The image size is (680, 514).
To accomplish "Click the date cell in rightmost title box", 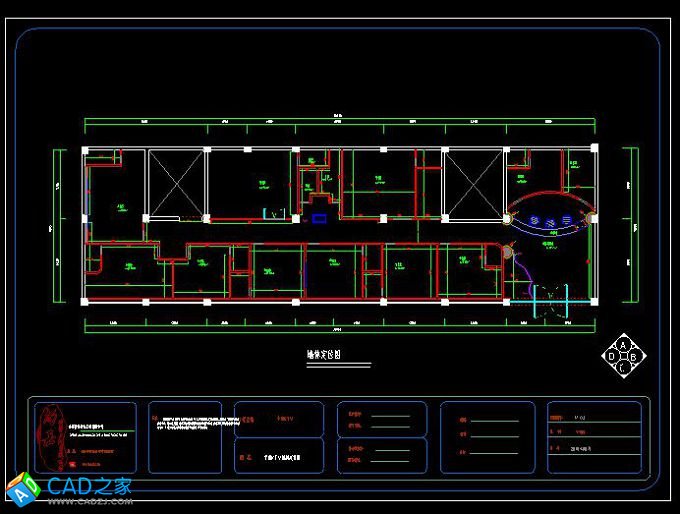I will click(597, 450).
